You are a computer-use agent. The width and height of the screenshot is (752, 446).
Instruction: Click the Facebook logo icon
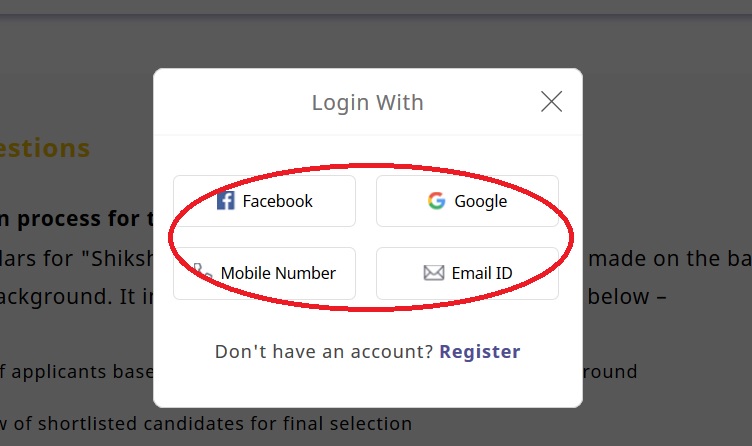[x=226, y=201]
